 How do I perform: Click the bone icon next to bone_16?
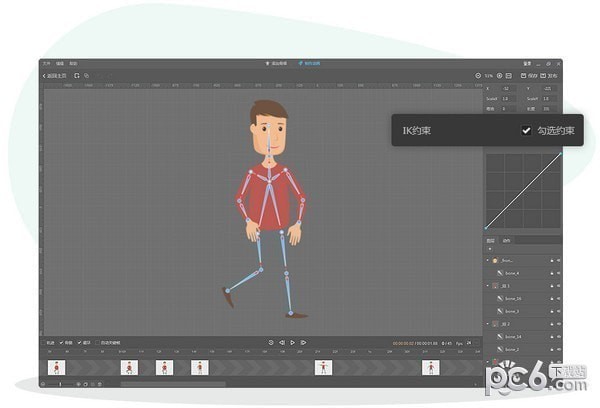pos(499,299)
